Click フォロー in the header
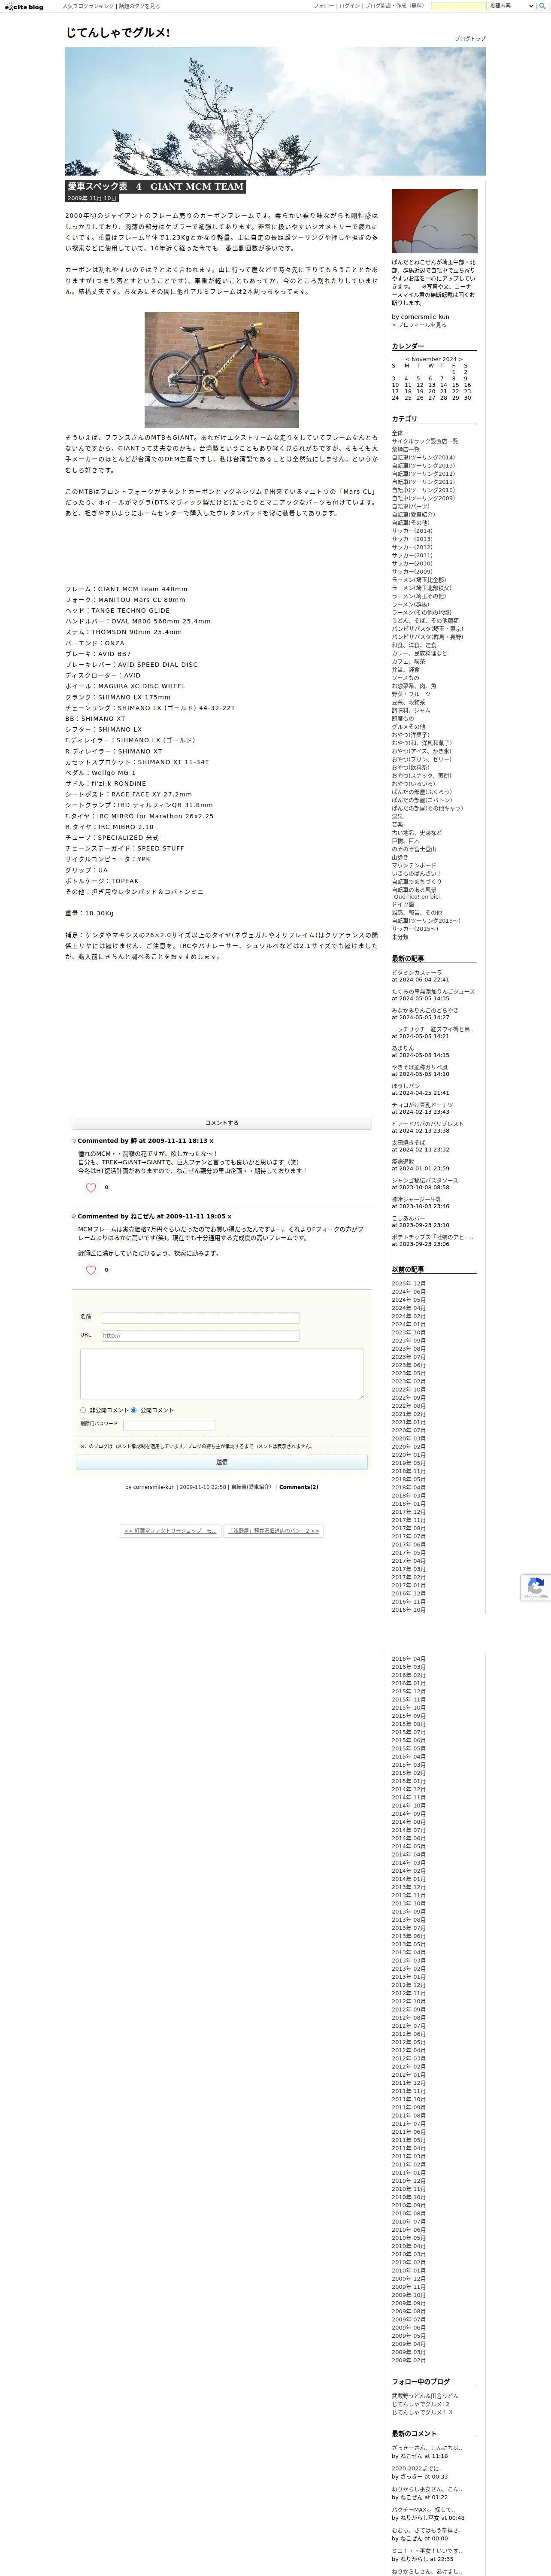 click(x=323, y=6)
